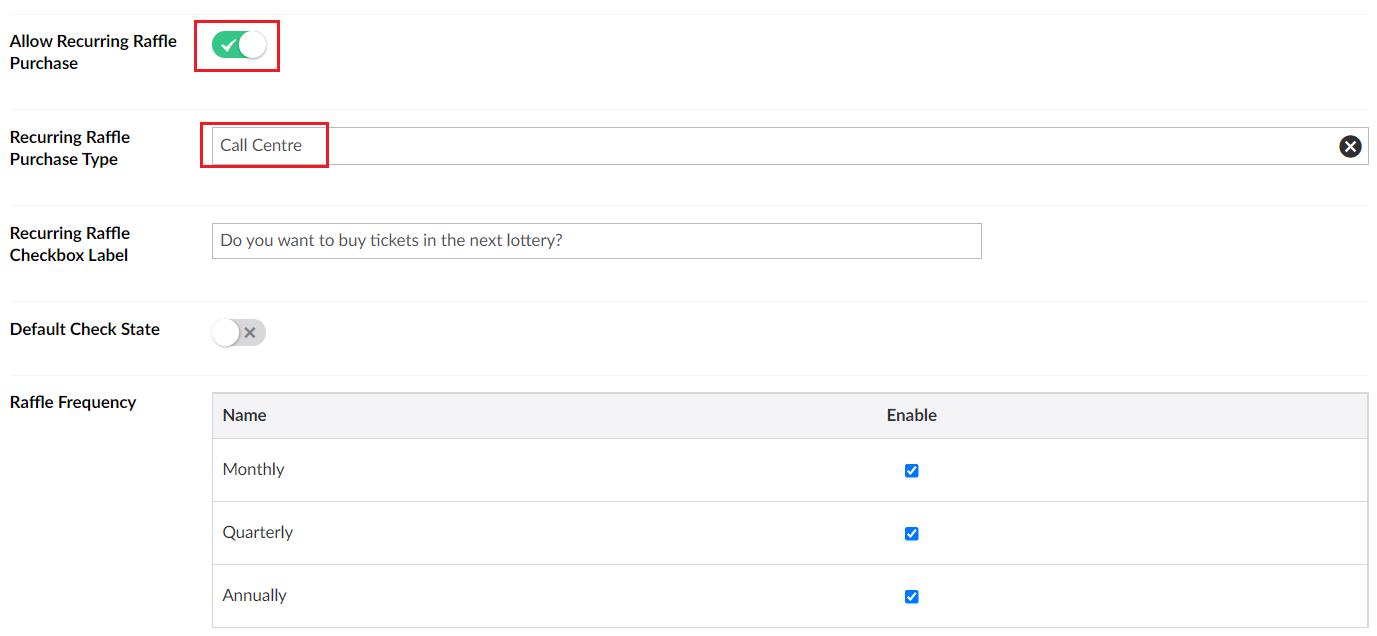The height and width of the screenshot is (636, 1377).
Task: Click the Enable column header
Action: click(x=911, y=415)
